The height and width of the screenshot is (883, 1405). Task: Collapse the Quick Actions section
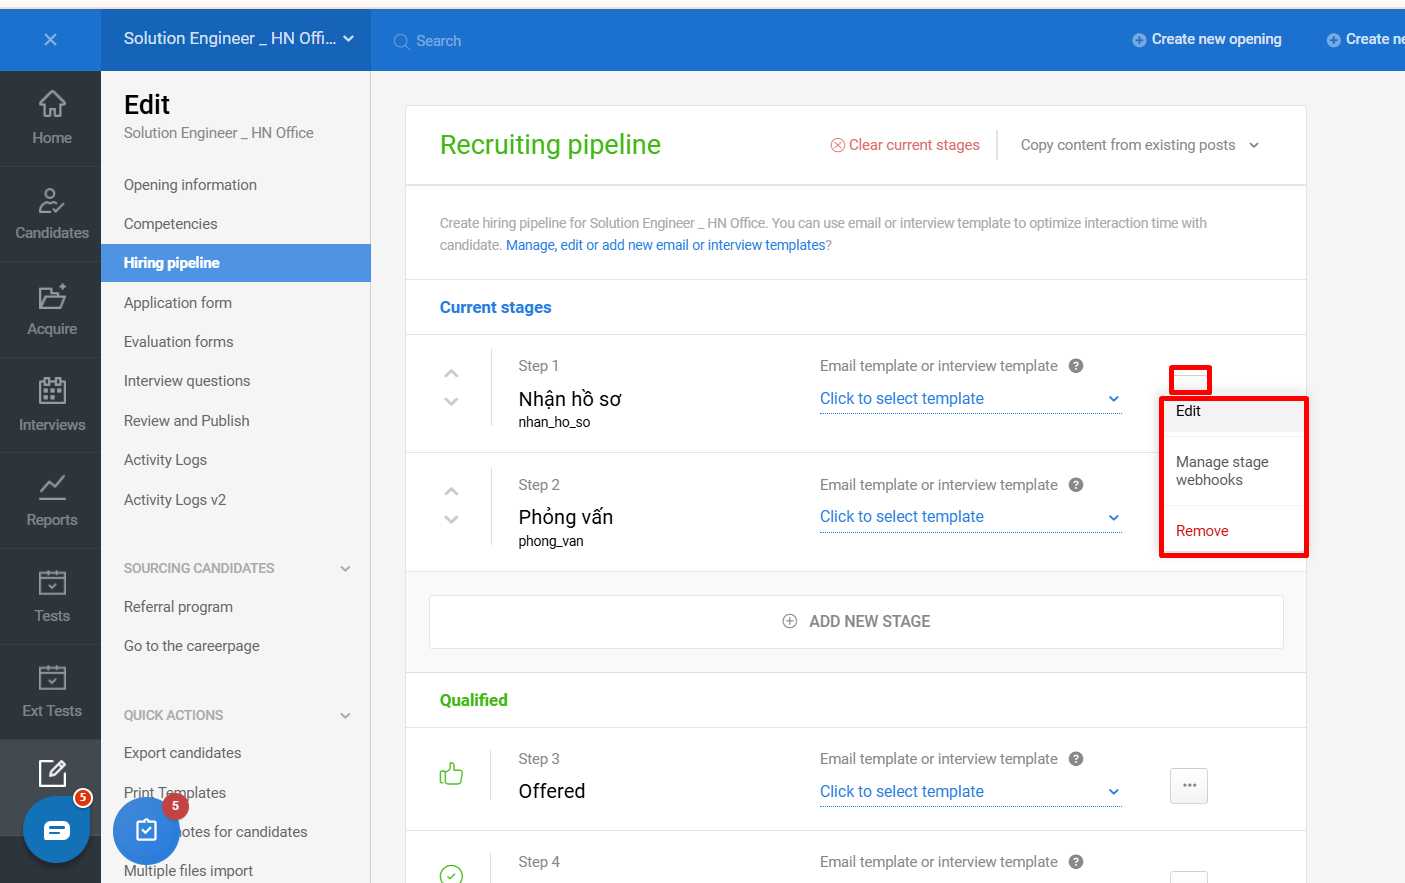(x=345, y=715)
